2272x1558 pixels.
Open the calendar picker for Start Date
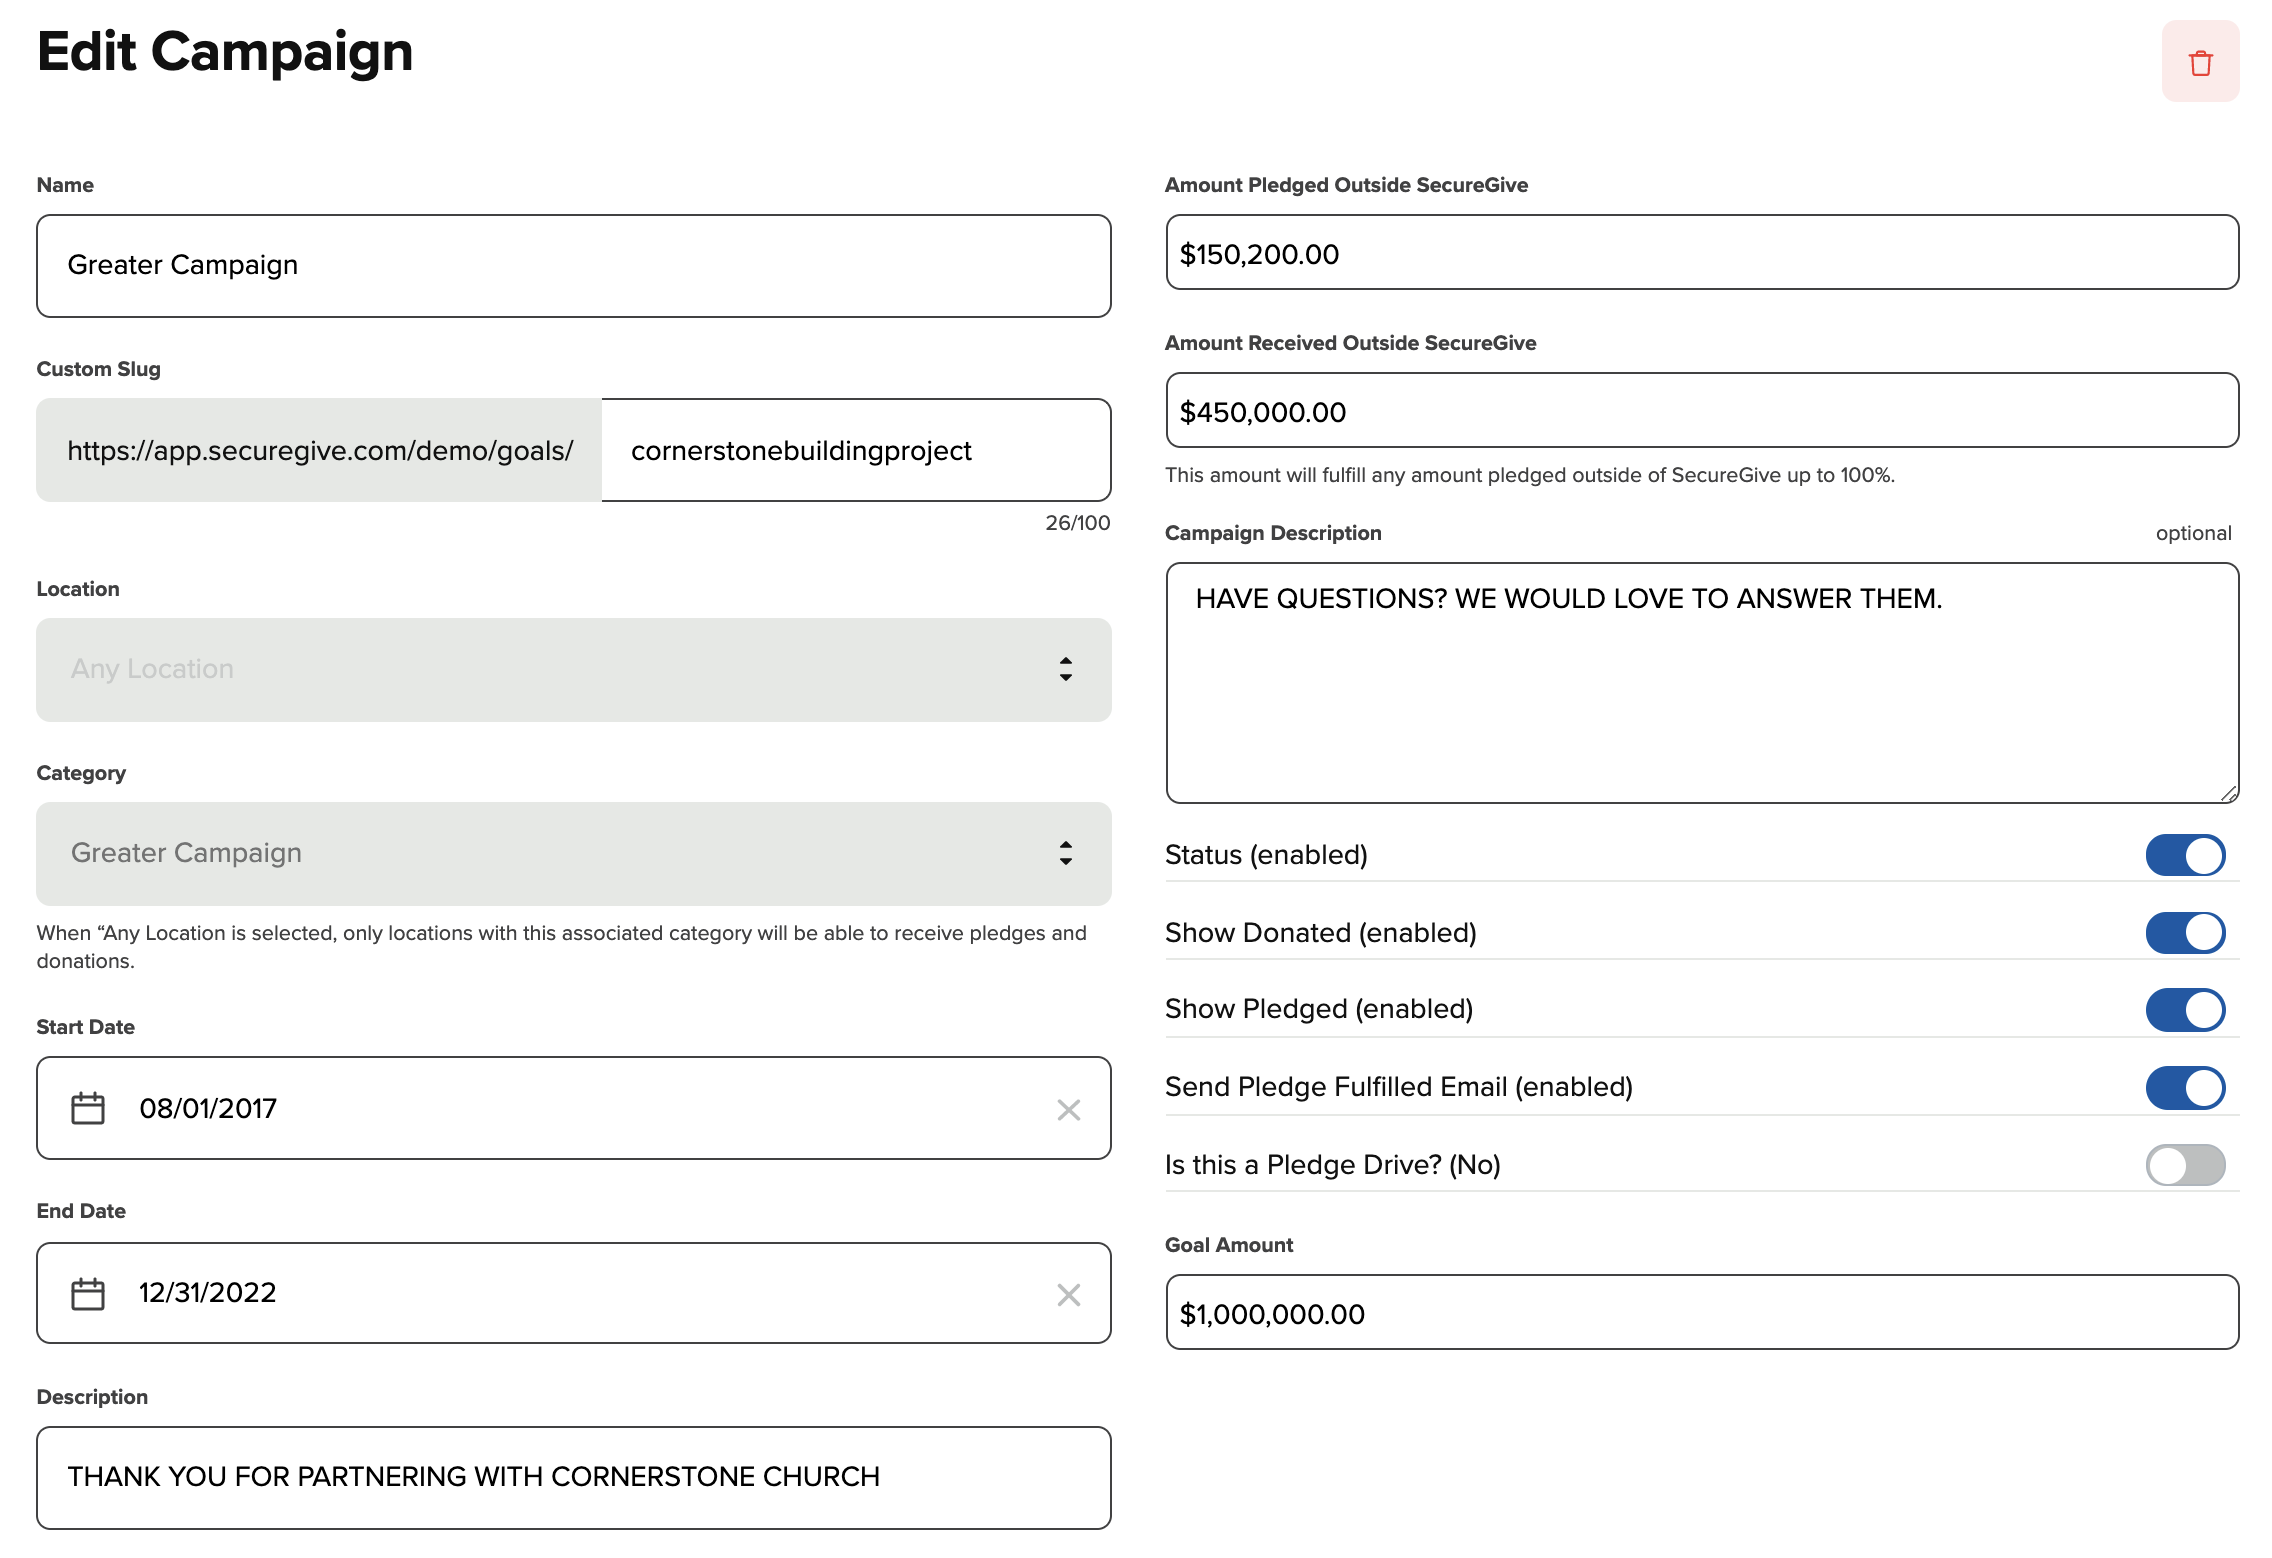pyautogui.click(x=88, y=1108)
